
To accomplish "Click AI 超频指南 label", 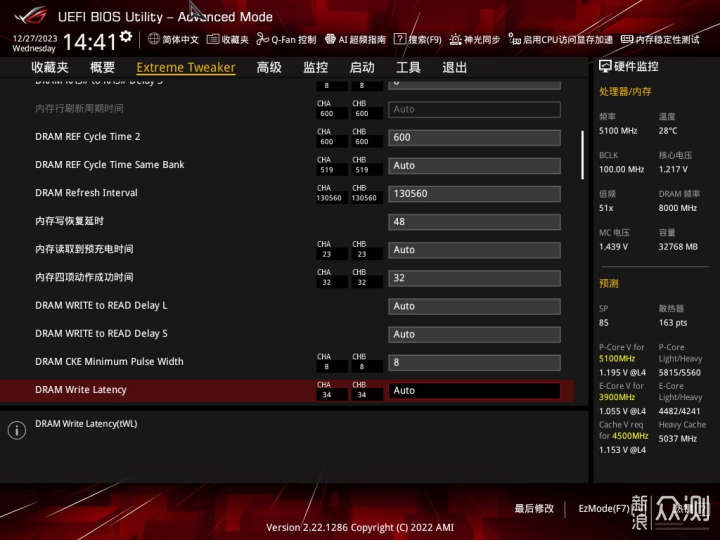I will tap(362, 39).
